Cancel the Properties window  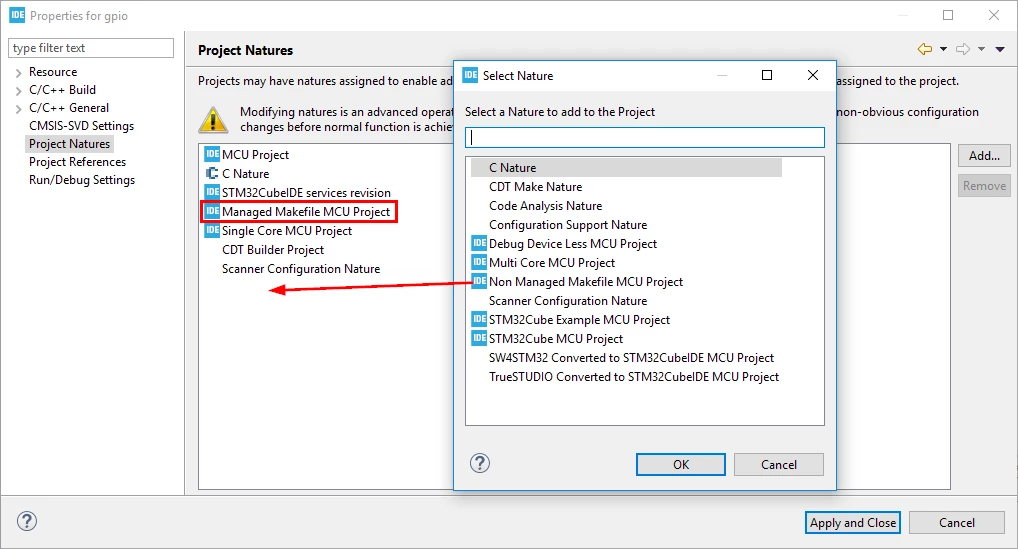click(x=956, y=522)
